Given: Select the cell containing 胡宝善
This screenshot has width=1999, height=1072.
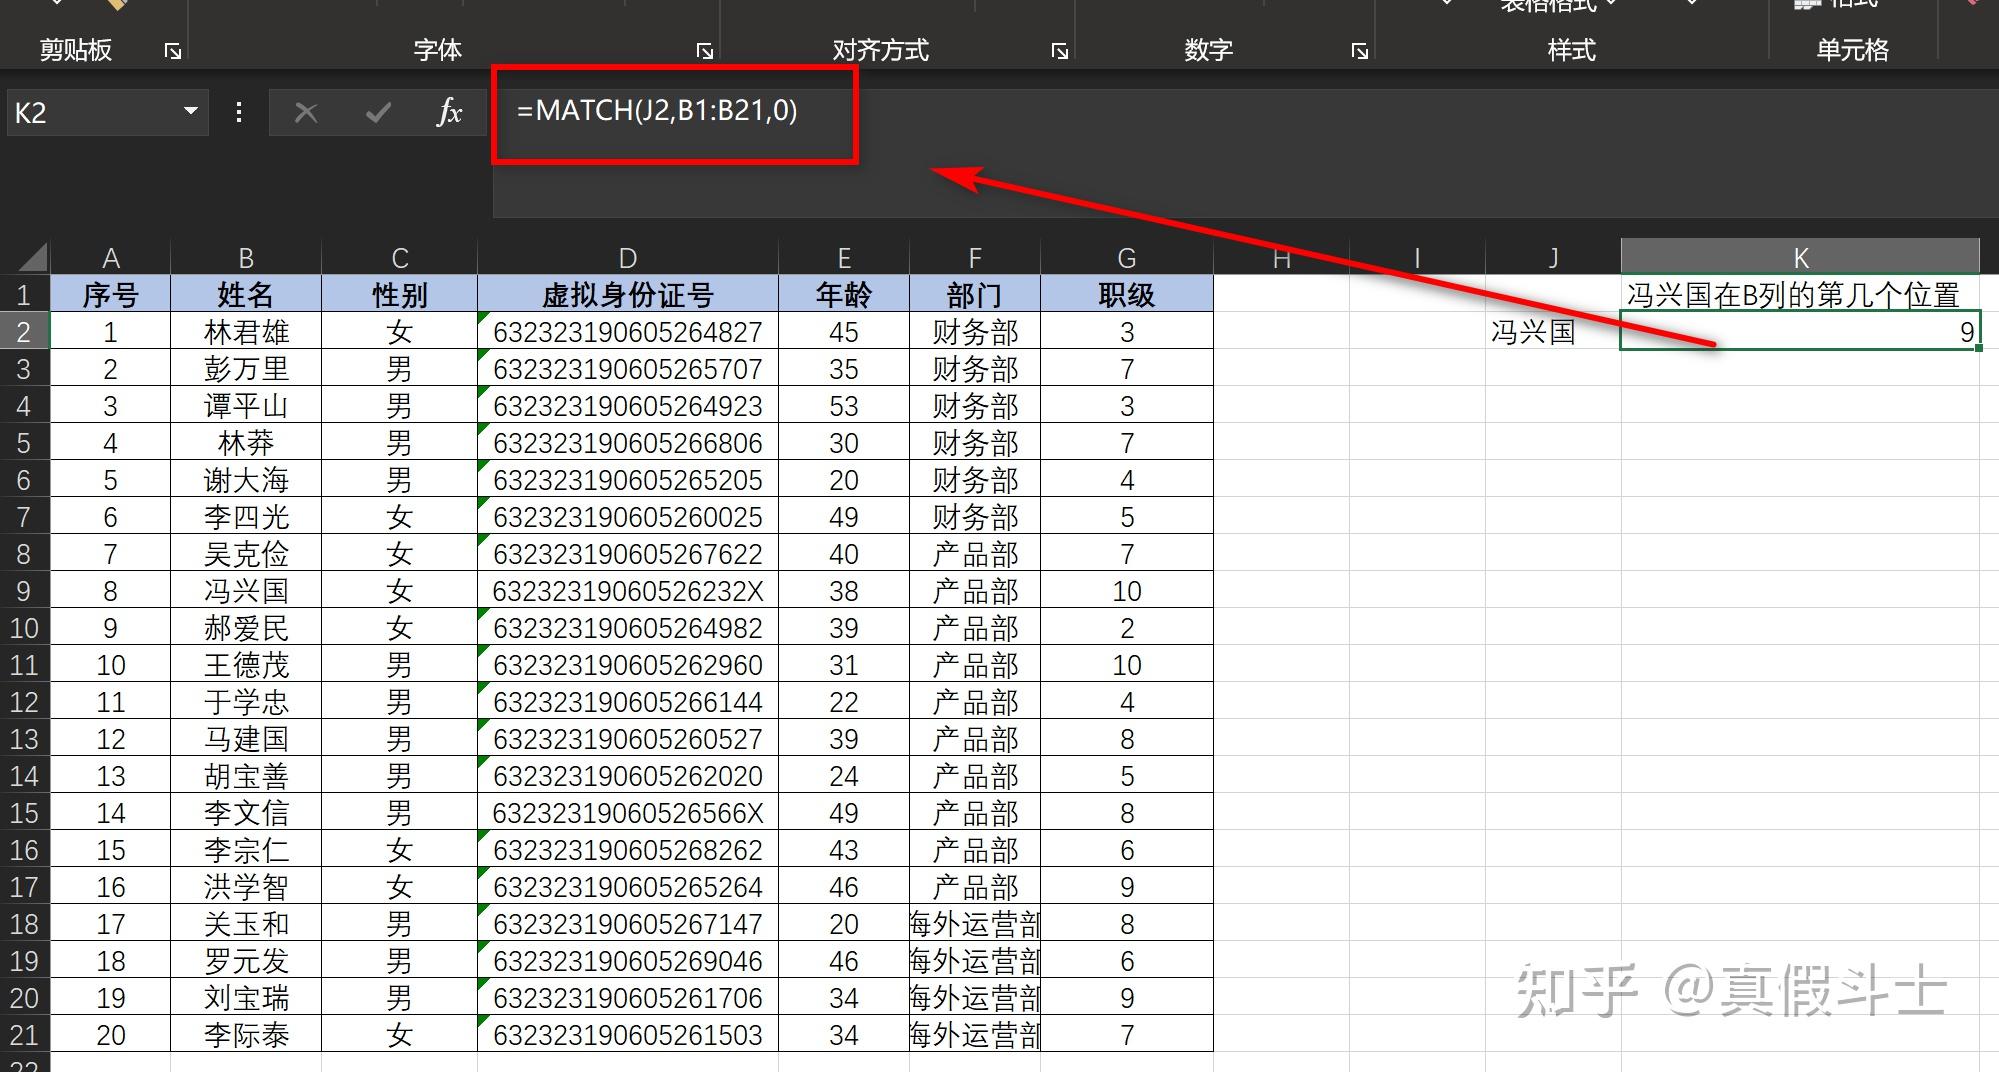Looking at the screenshot, I should pyautogui.click(x=246, y=776).
